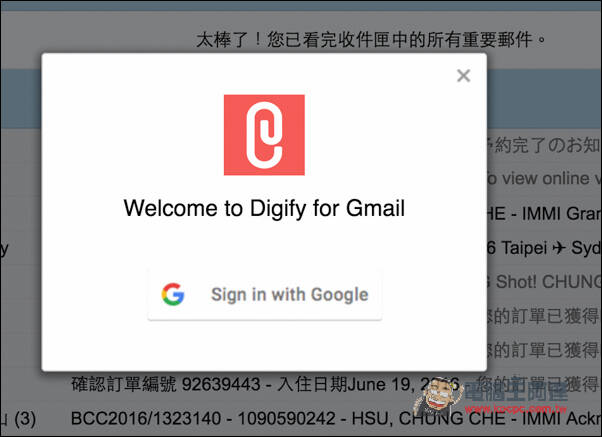The width and height of the screenshot is (602, 437).
Task: Click the airplane symbol in flight subject
Action: coord(559,248)
